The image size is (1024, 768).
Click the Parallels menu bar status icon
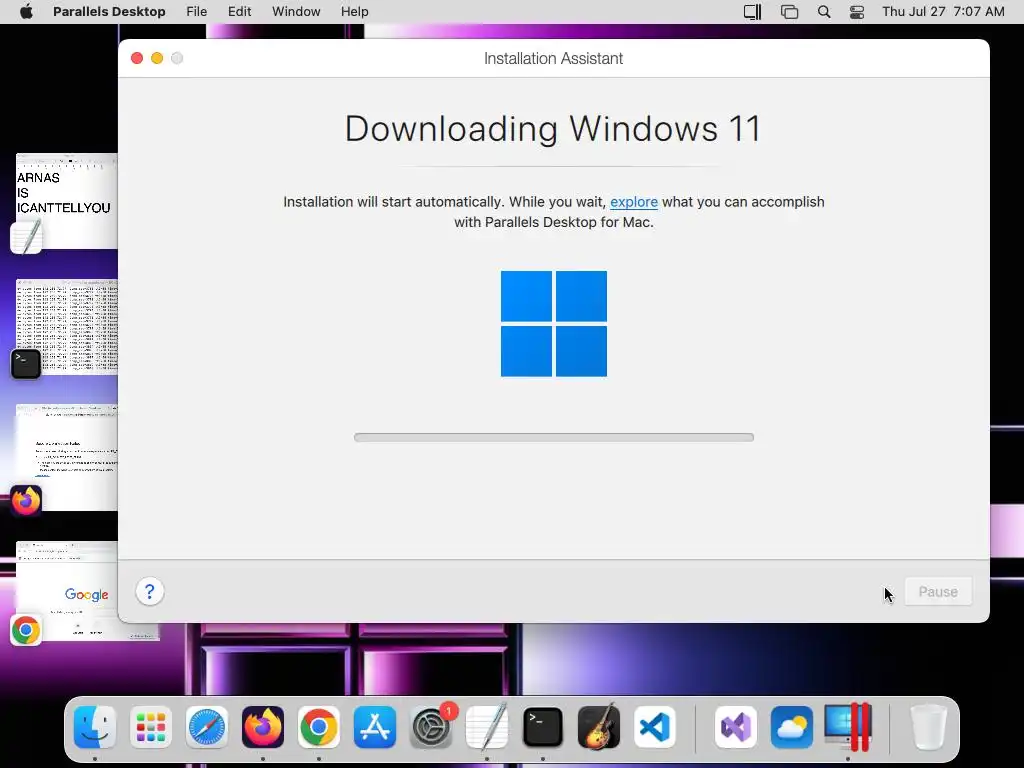(x=752, y=12)
